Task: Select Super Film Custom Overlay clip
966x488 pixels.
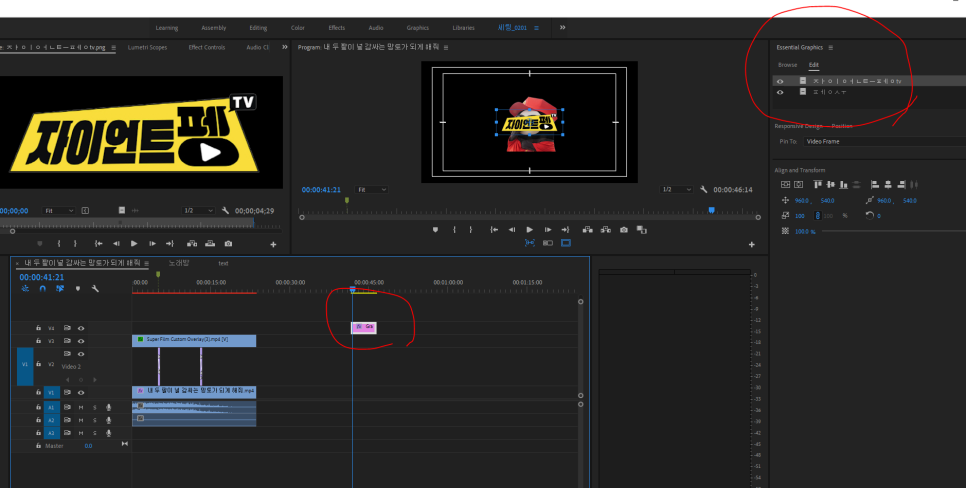Action: (x=194, y=341)
